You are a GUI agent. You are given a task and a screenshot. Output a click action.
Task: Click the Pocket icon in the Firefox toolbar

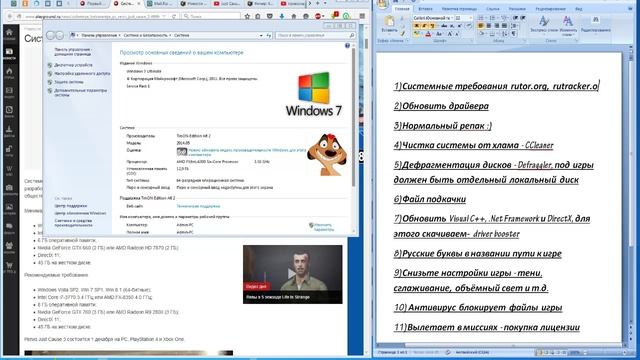269,16
